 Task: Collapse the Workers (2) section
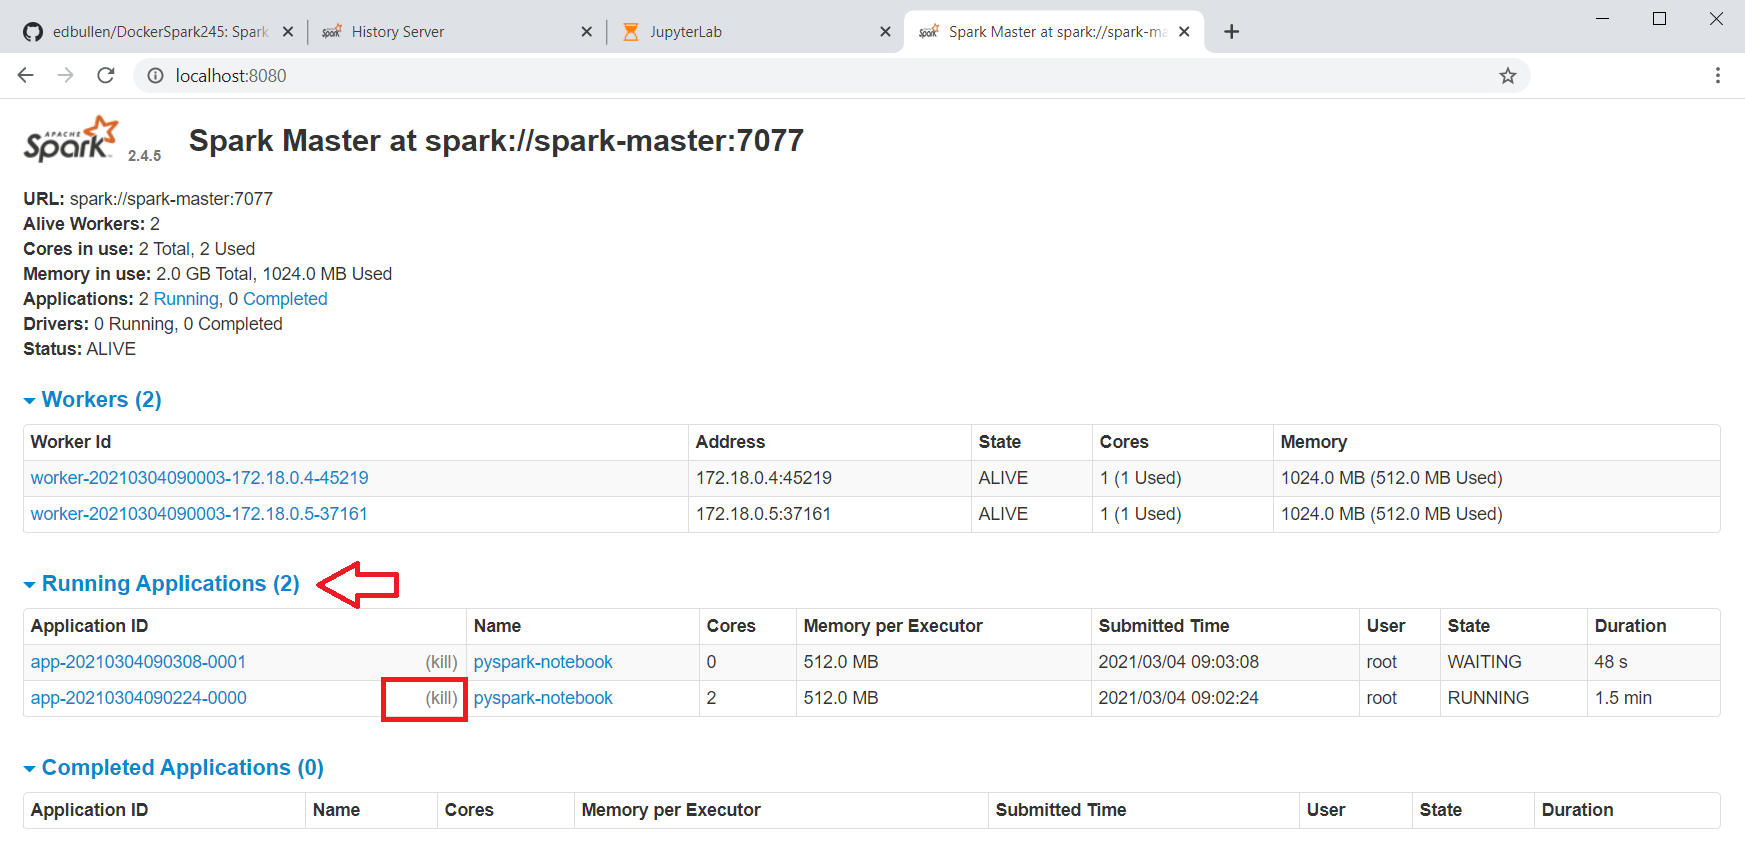click(x=92, y=400)
